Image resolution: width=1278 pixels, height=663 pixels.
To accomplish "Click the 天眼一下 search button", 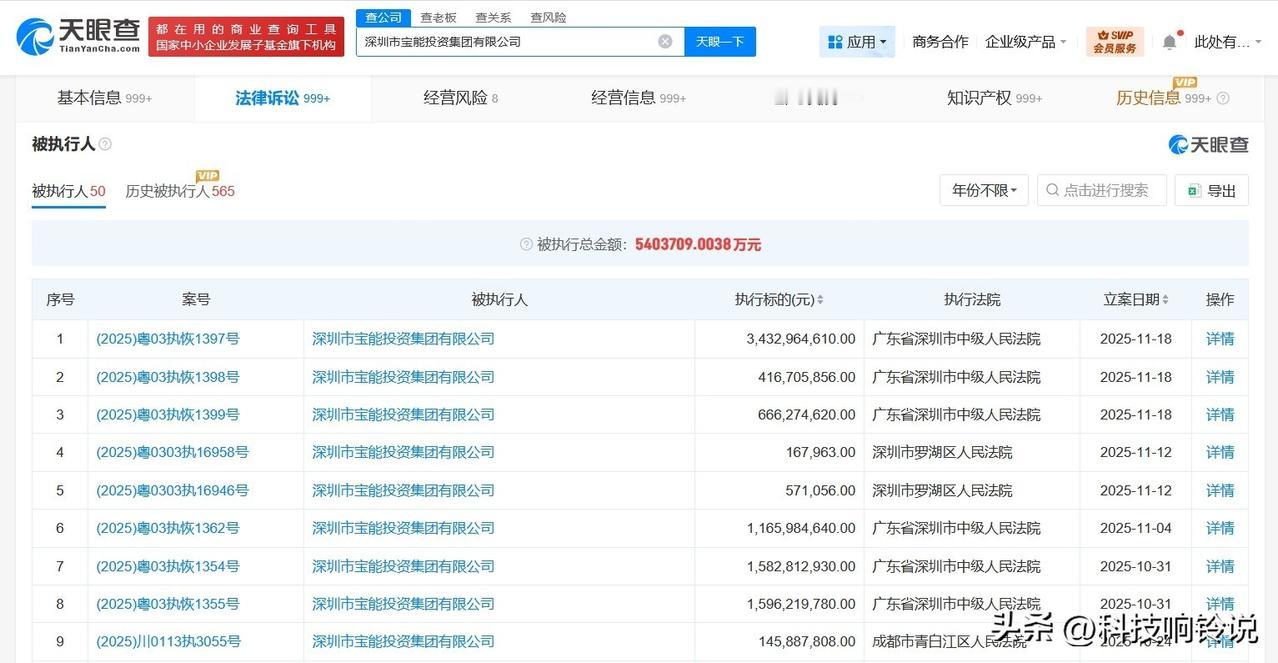I will (719, 40).
